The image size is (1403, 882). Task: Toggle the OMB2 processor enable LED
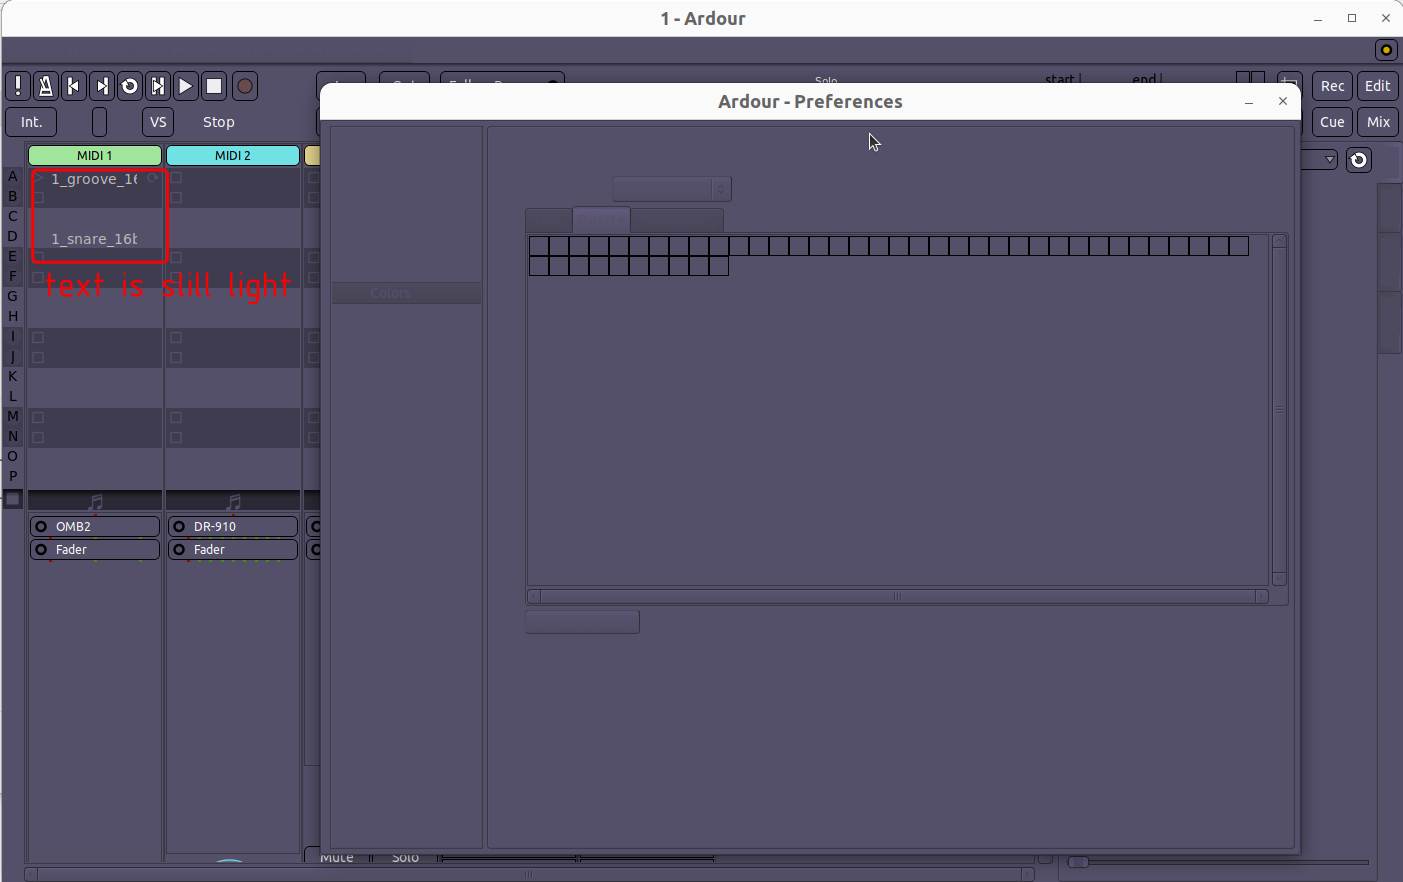[41, 527]
